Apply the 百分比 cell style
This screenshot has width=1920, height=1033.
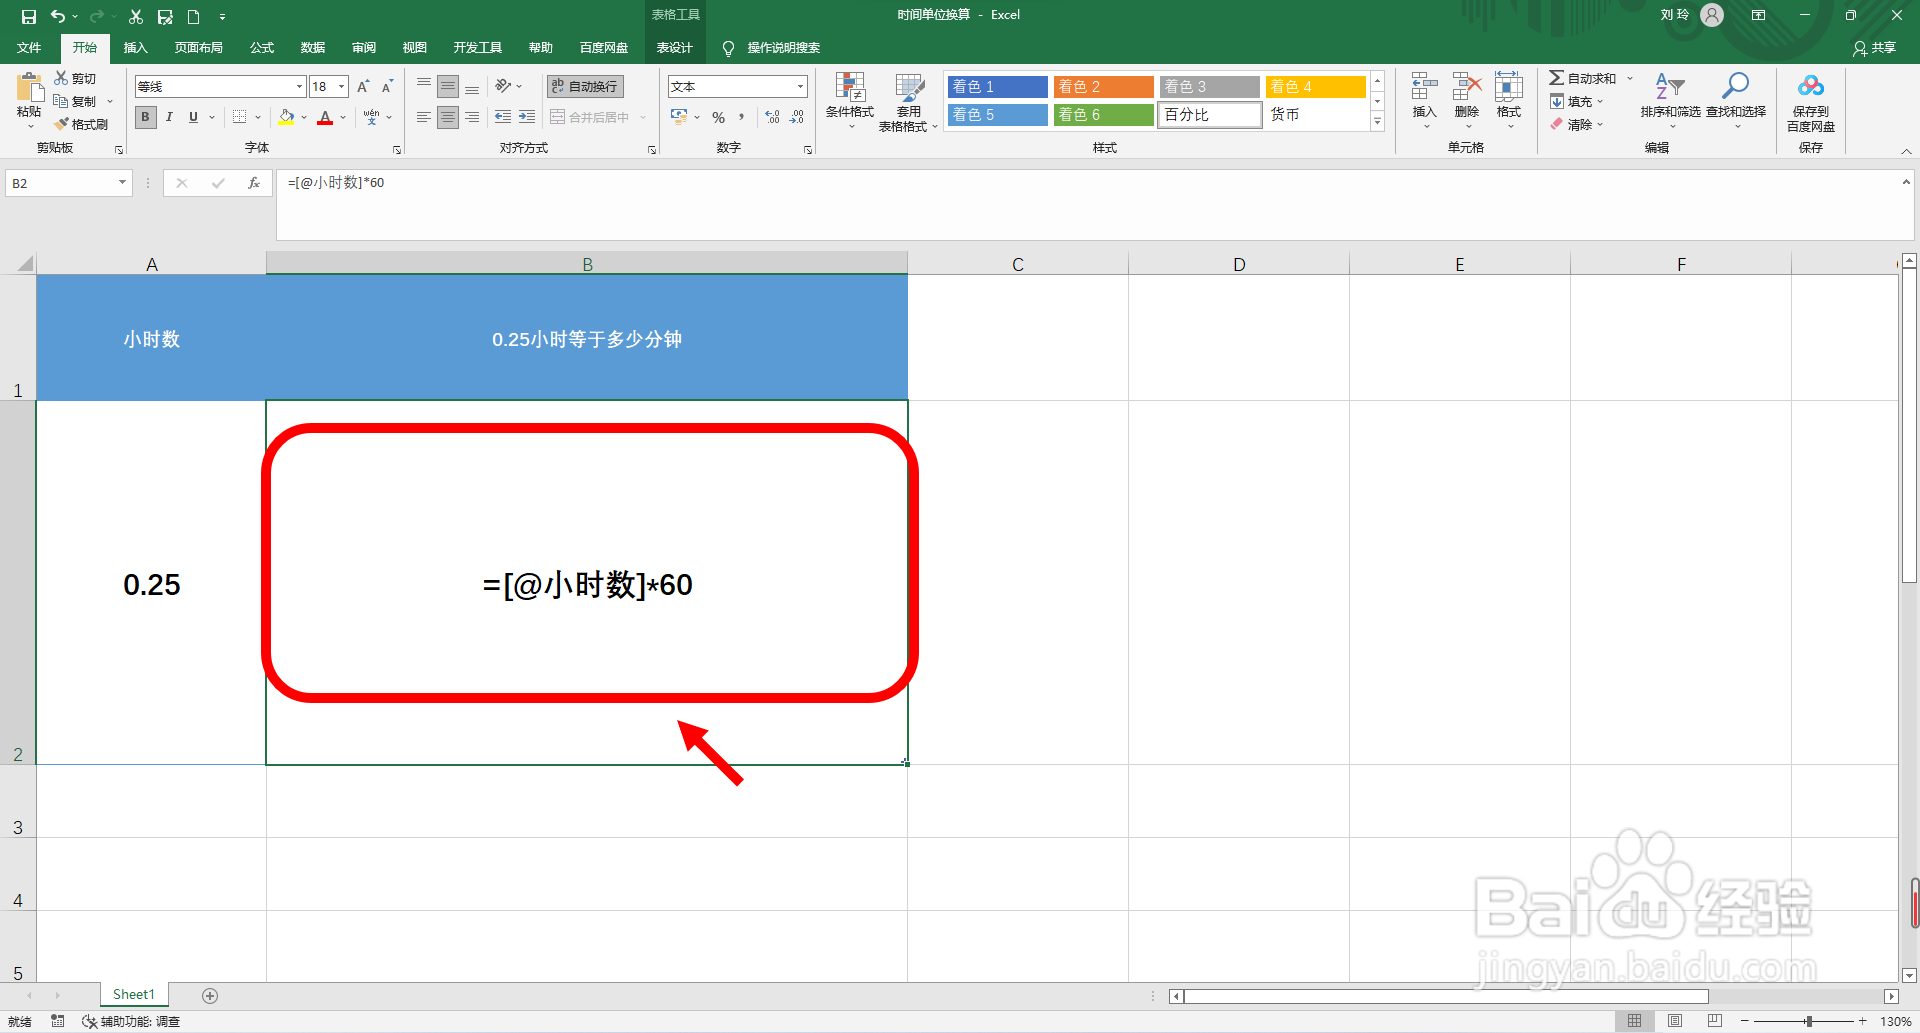pos(1210,115)
